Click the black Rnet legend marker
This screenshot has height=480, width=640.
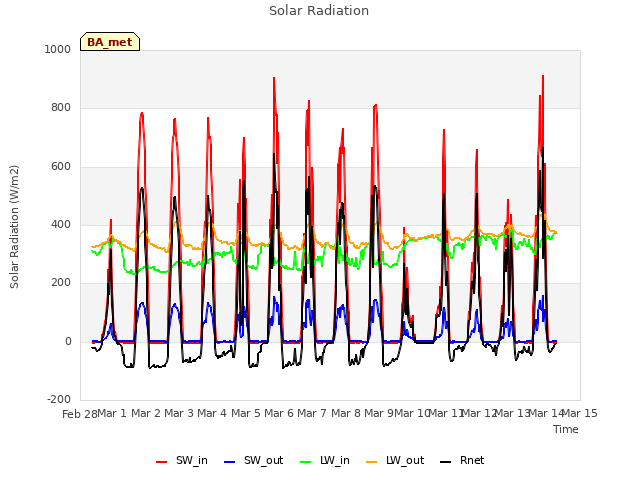click(446, 462)
